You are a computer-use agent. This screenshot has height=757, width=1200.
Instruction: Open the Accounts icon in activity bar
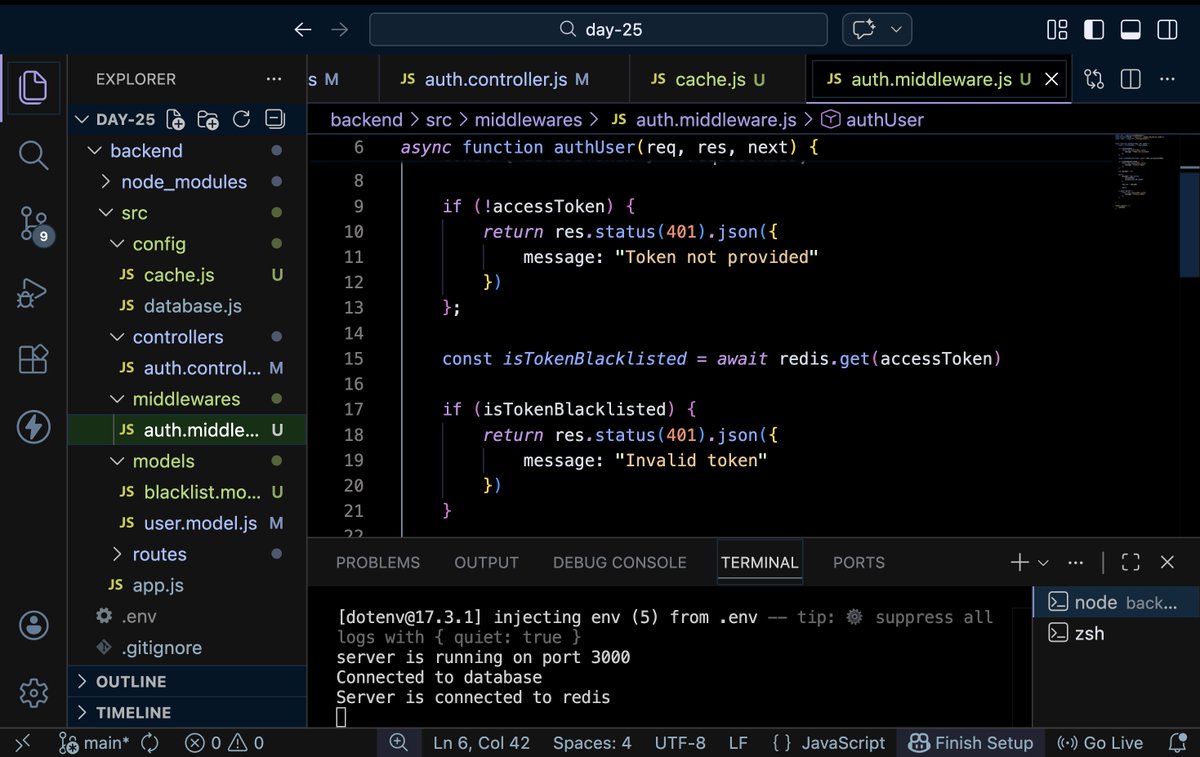tap(33, 626)
